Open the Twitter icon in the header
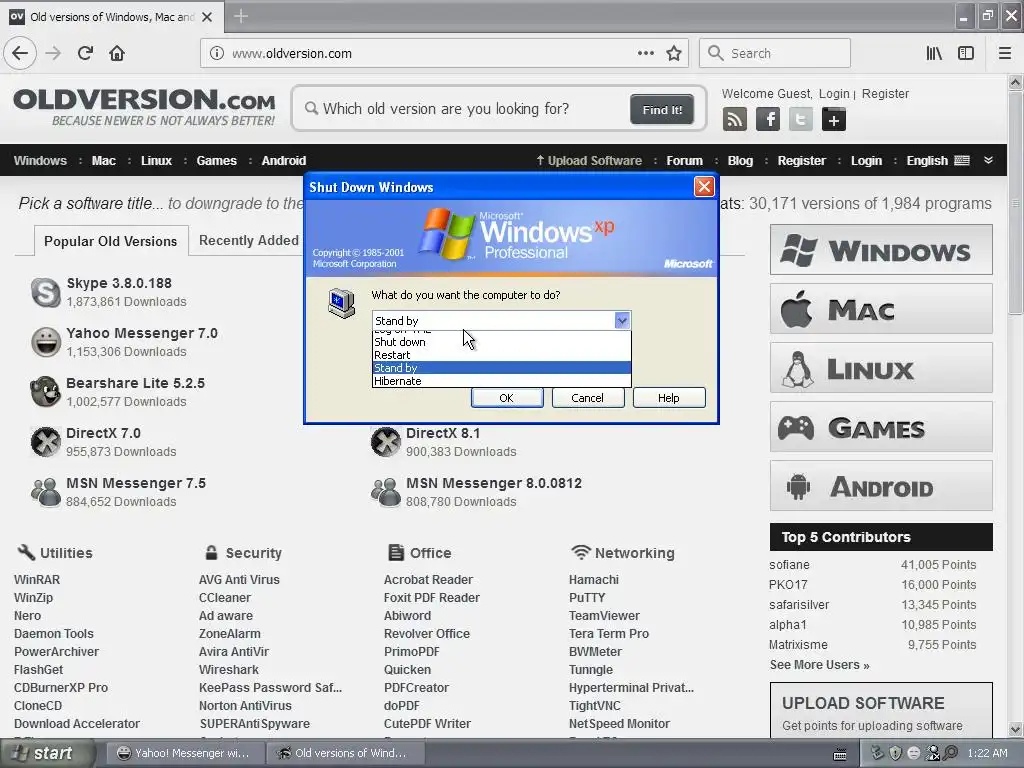 coord(801,120)
